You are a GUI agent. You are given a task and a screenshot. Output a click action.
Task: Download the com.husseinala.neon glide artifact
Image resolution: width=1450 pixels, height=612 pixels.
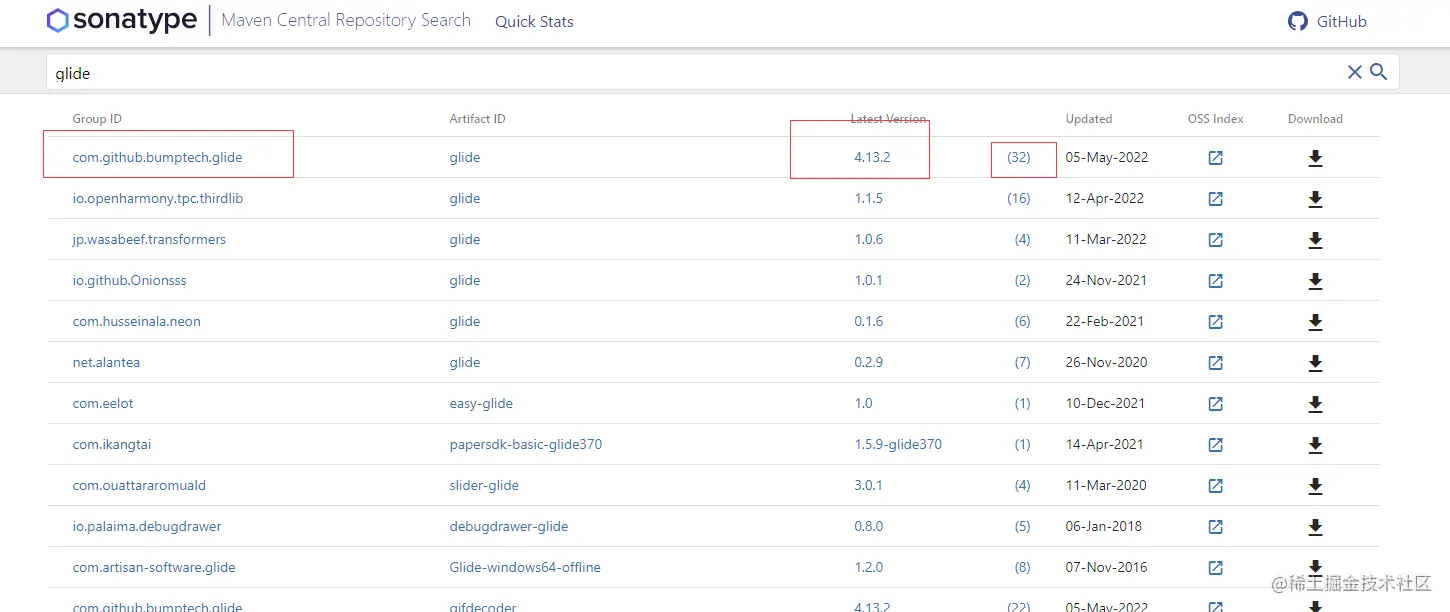pos(1315,322)
